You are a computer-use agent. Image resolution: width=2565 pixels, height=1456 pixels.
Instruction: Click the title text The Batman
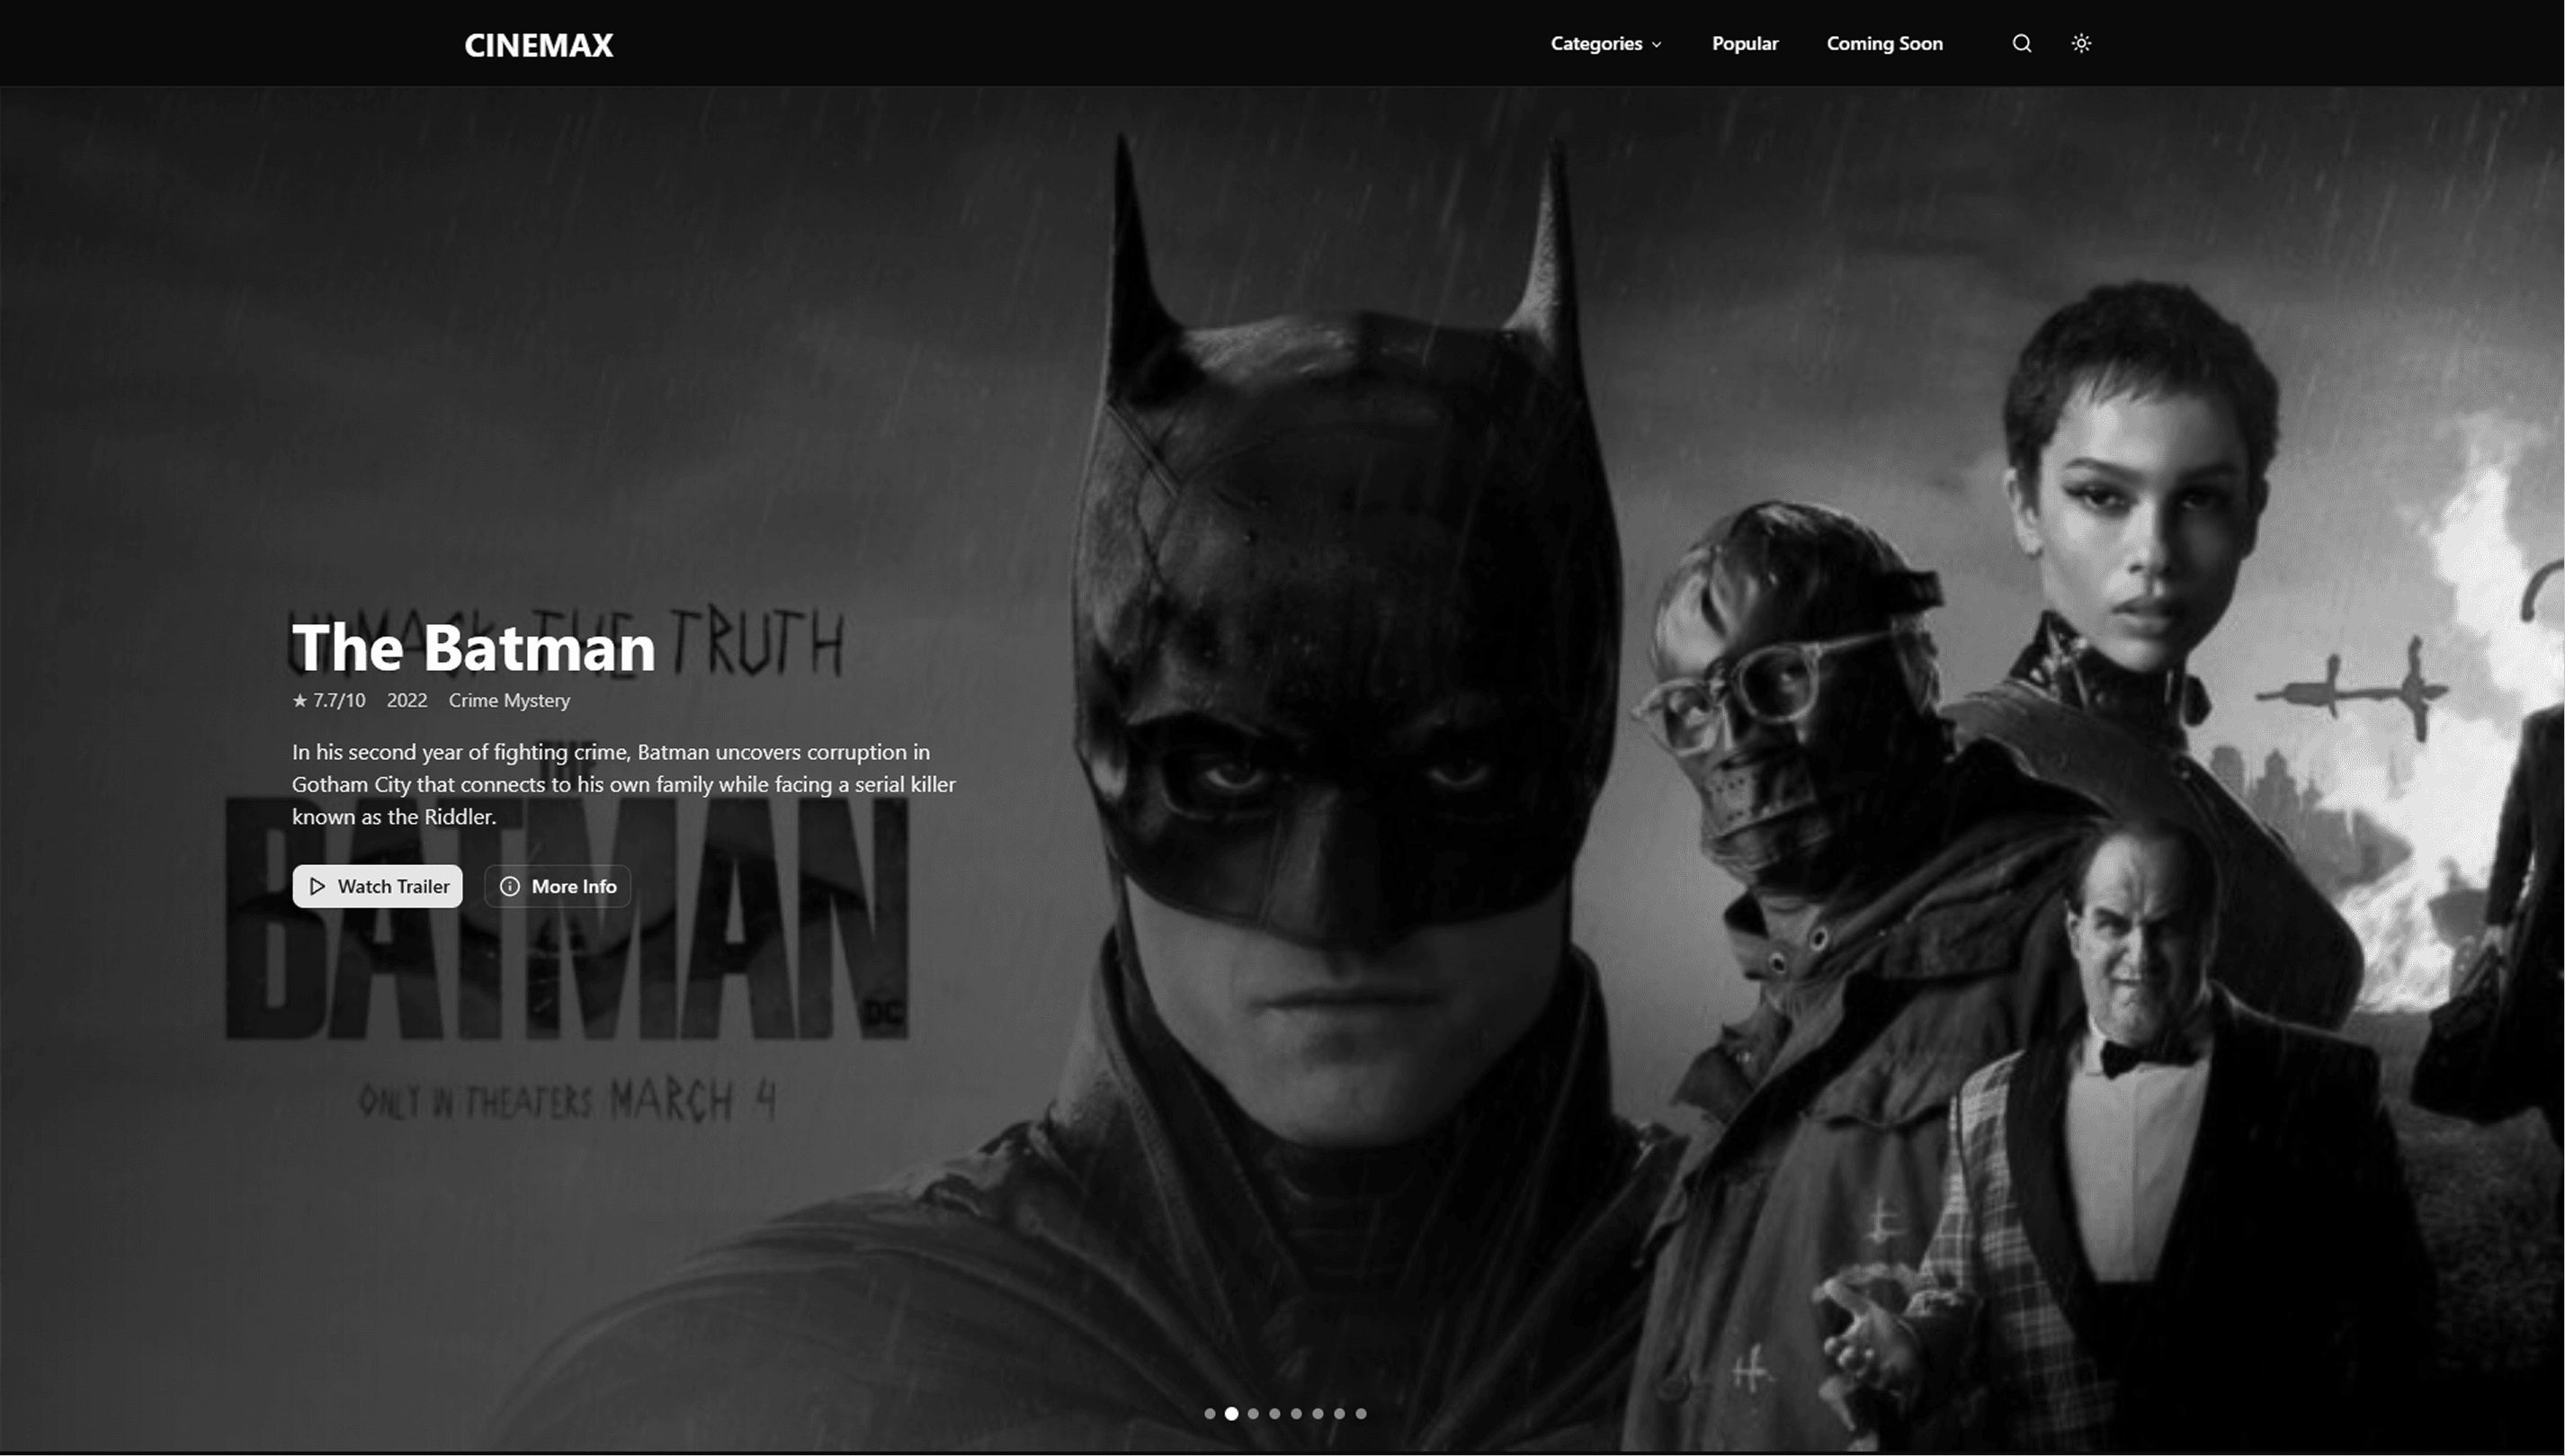tap(472, 648)
